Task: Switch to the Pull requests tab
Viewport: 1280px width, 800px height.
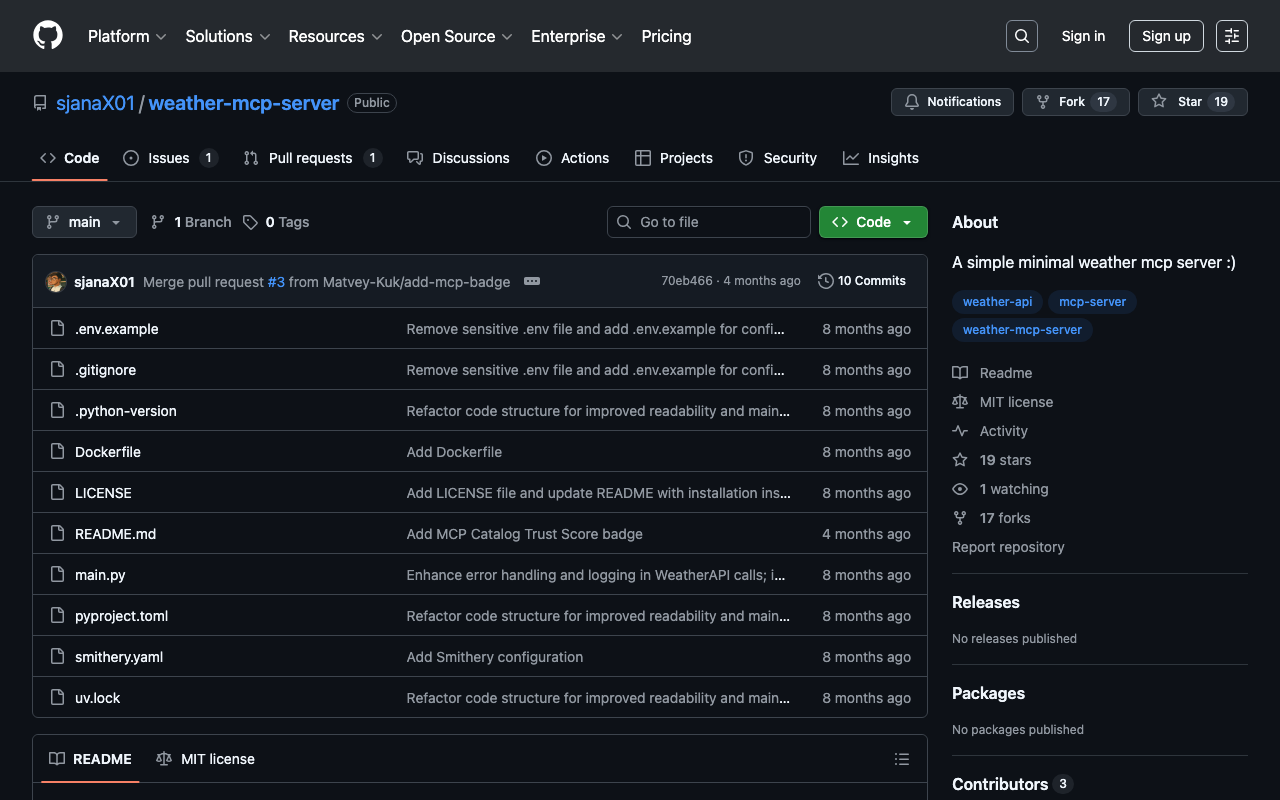Action: [x=311, y=158]
